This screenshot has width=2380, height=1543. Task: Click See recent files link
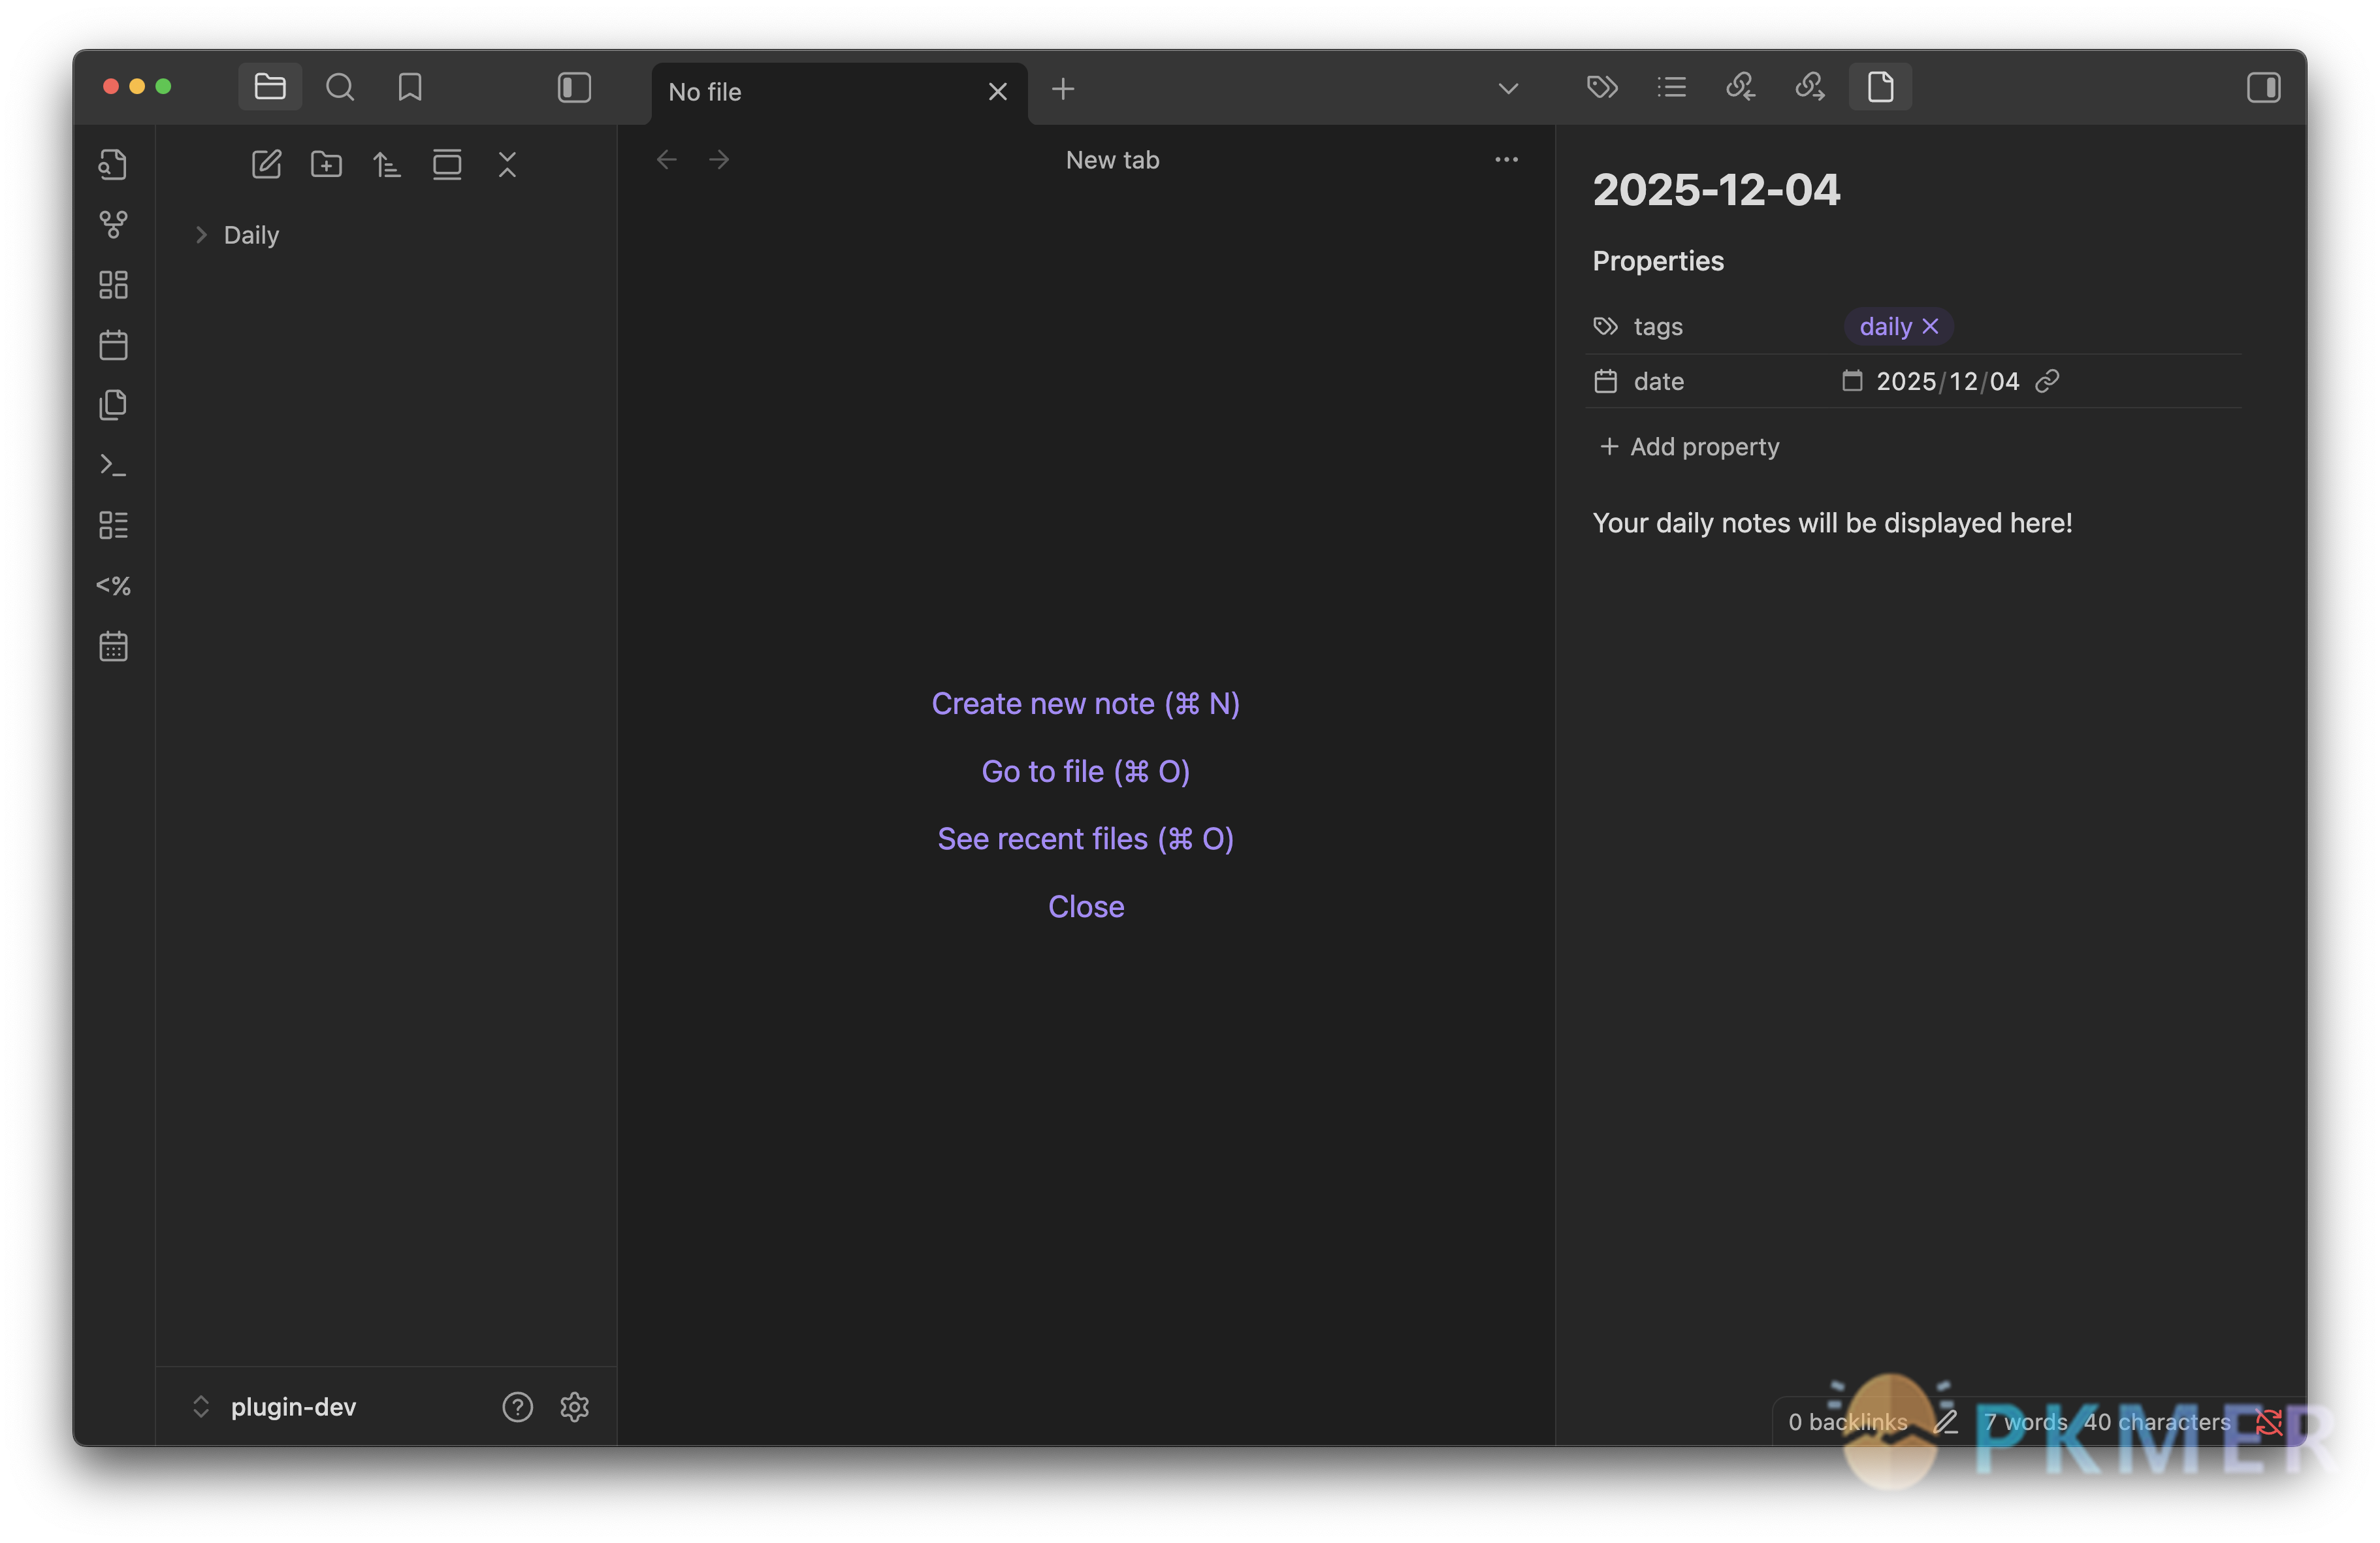(x=1085, y=839)
